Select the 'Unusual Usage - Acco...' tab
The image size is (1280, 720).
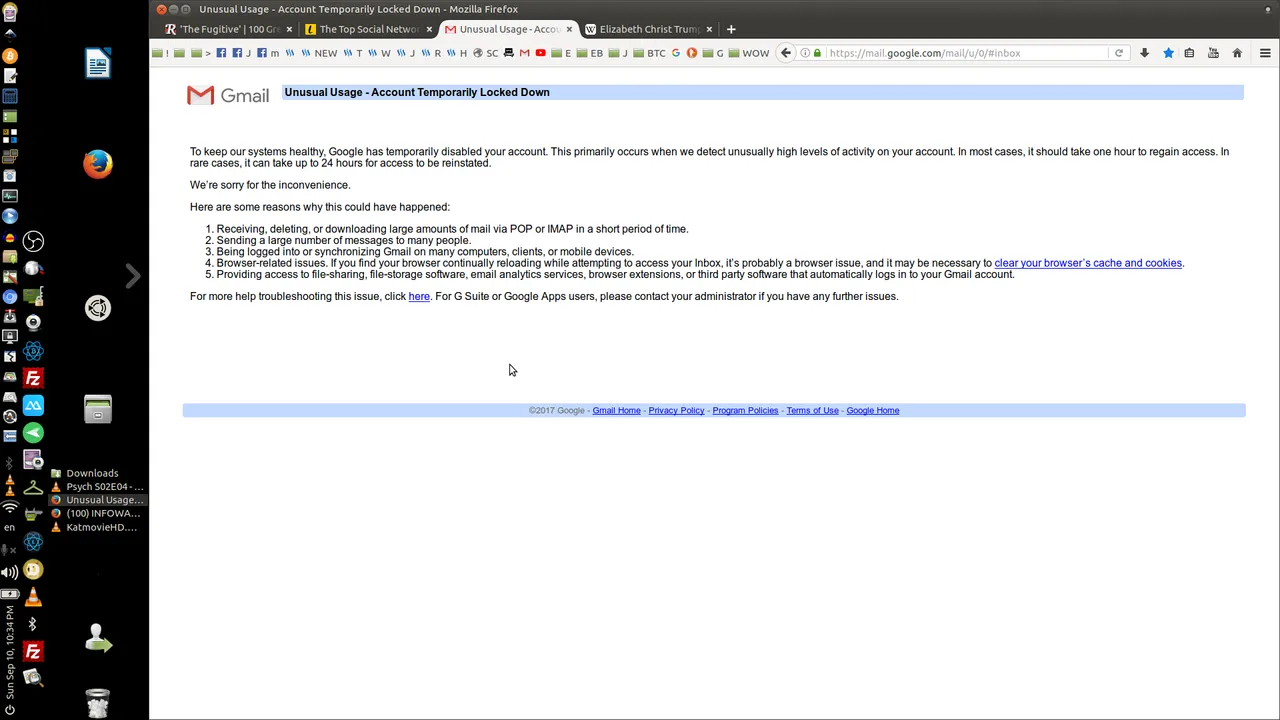pyautogui.click(x=507, y=29)
